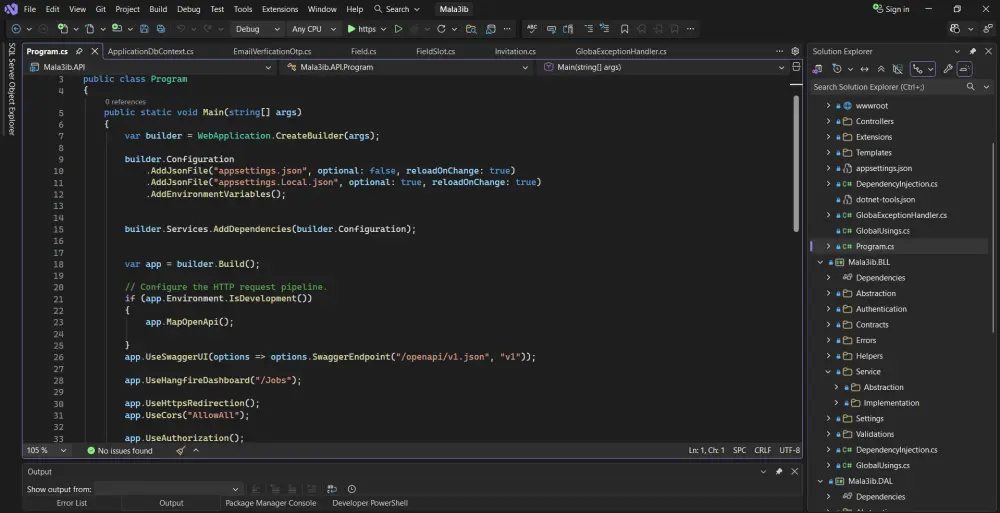Image resolution: width=1000 pixels, height=513 pixels.
Task: Open the Show output from dropdown
Action: click(x=168, y=489)
